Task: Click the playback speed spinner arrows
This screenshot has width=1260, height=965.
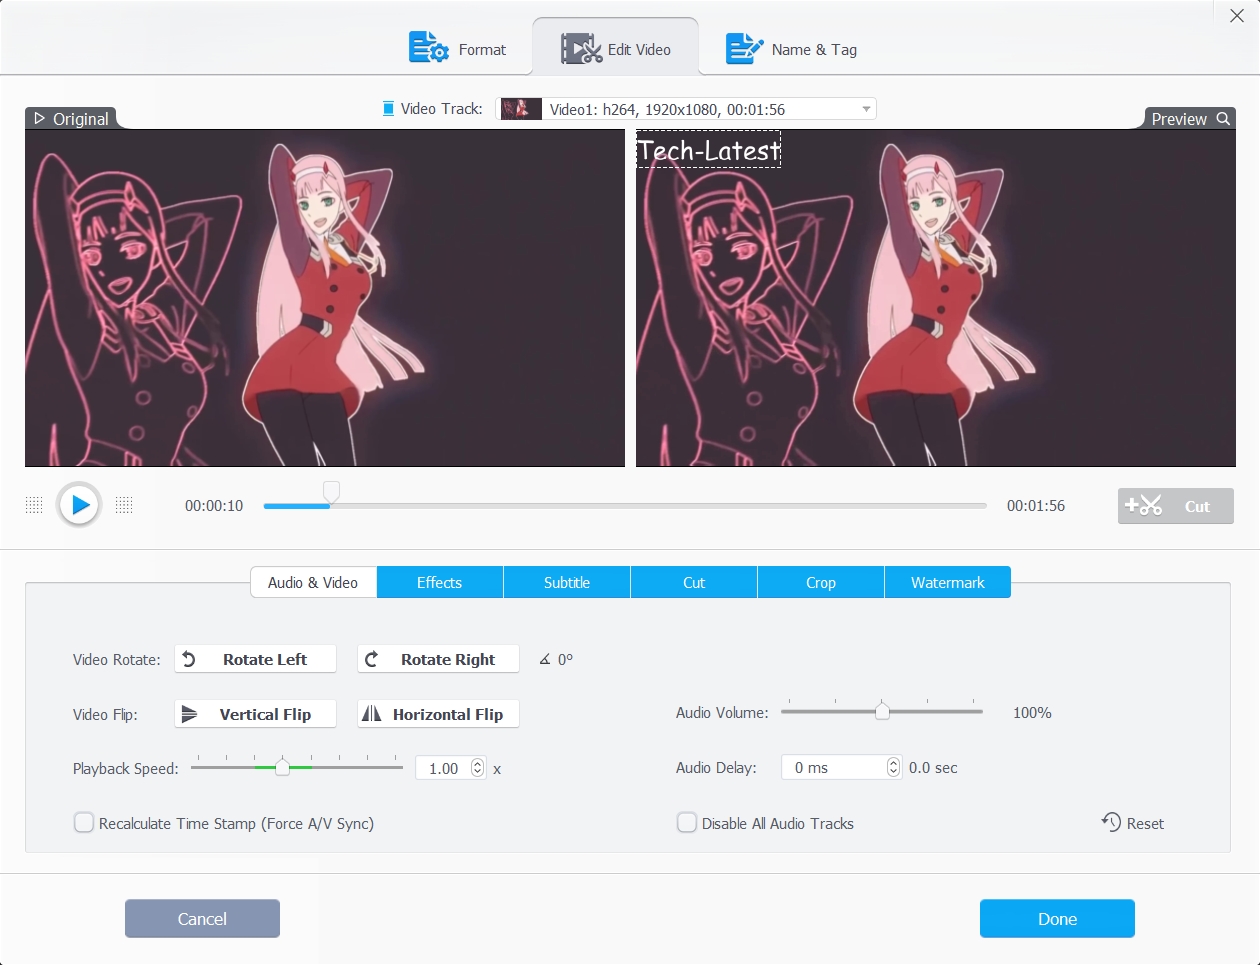Action: tap(477, 768)
